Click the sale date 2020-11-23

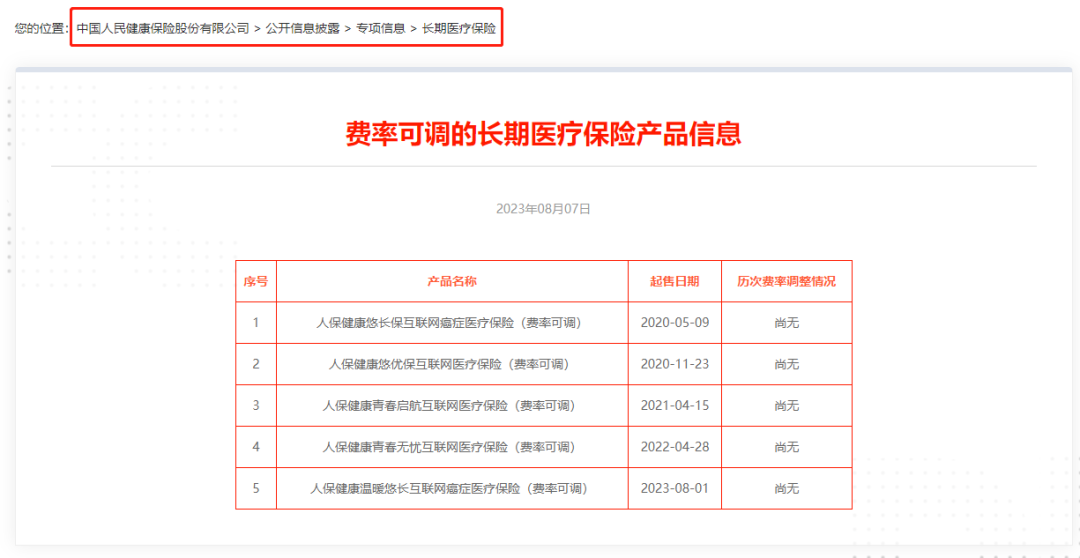(674, 364)
